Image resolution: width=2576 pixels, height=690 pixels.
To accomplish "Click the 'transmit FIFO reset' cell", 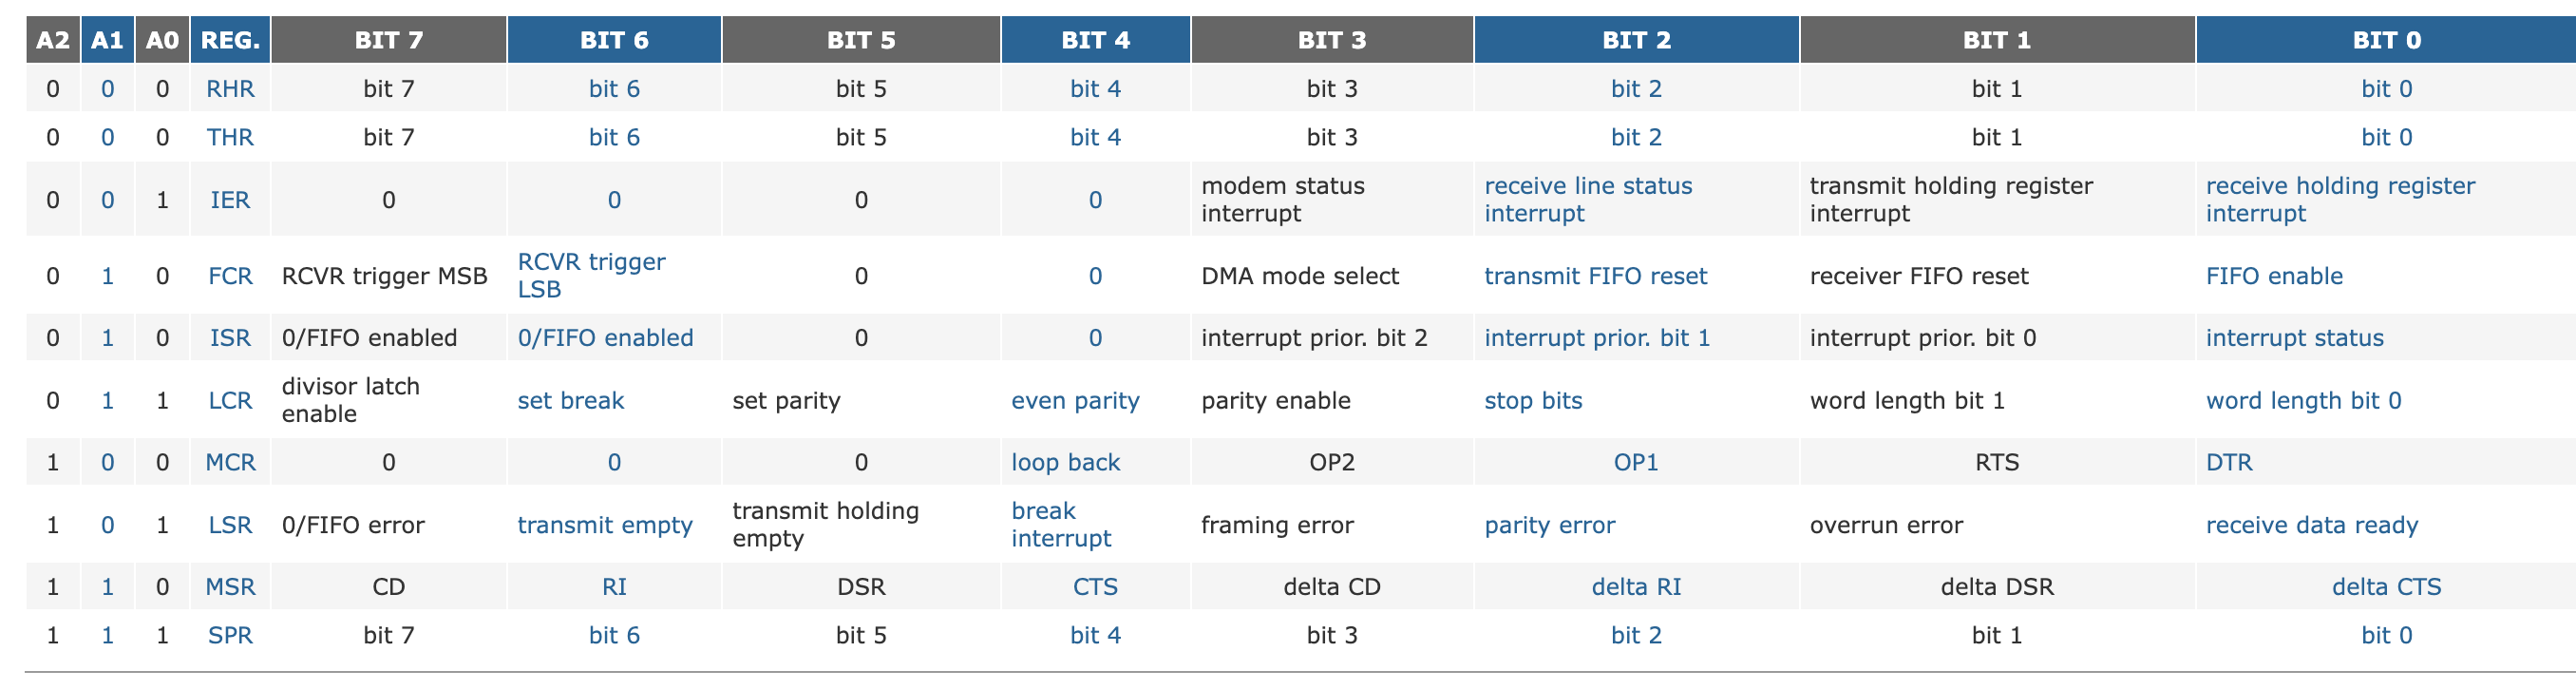I will (x=1595, y=276).
